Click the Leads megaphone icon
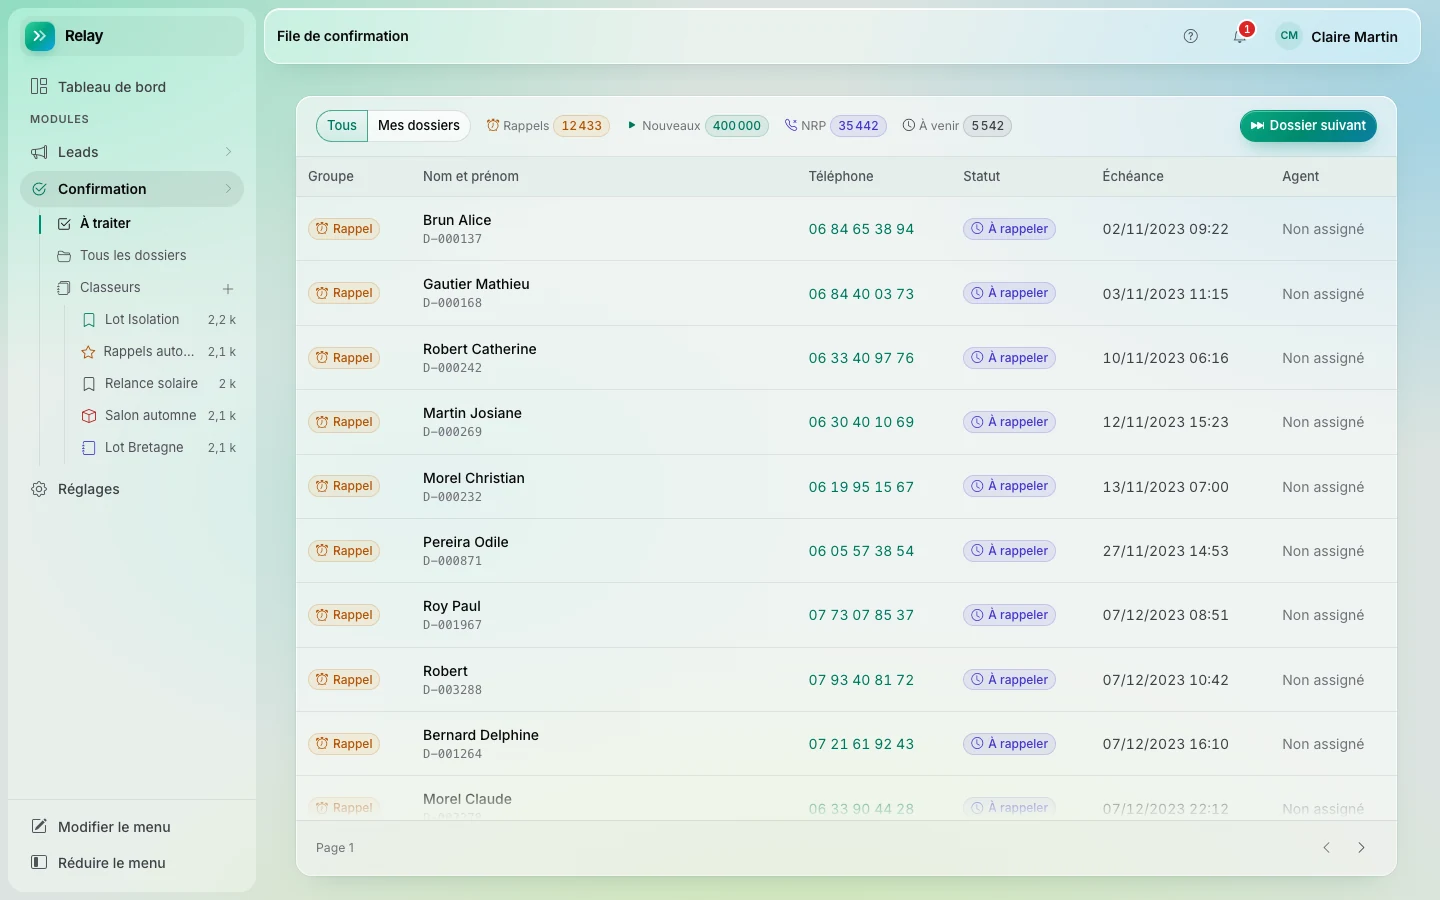1440x900 pixels. pyautogui.click(x=39, y=152)
